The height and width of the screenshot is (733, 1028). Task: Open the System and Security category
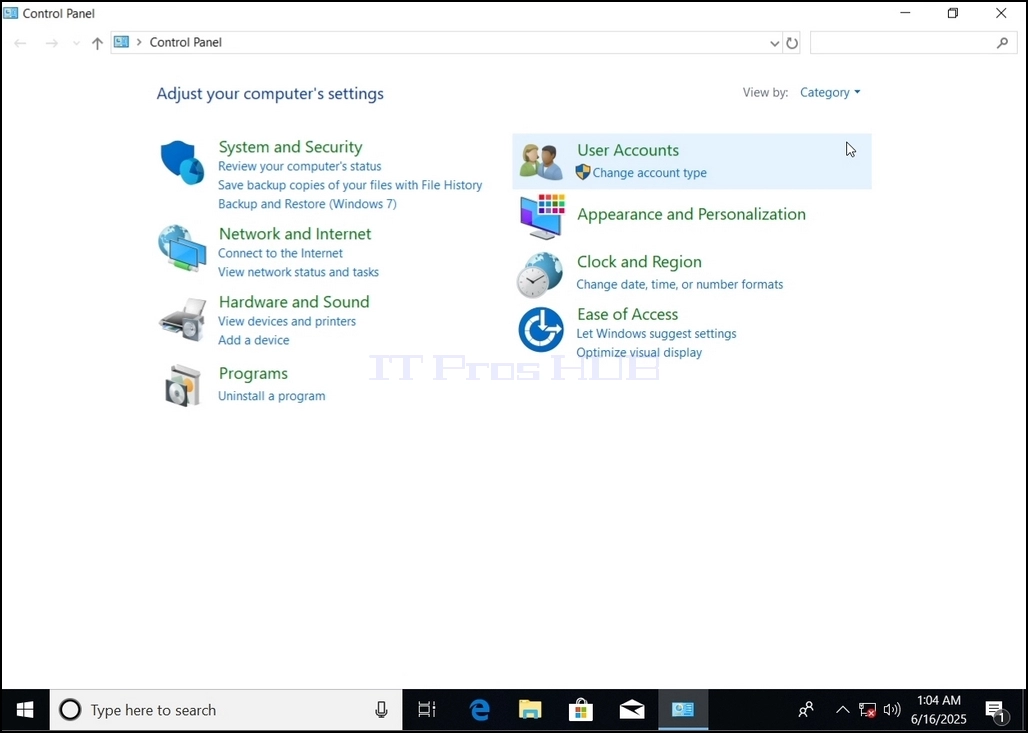(290, 147)
